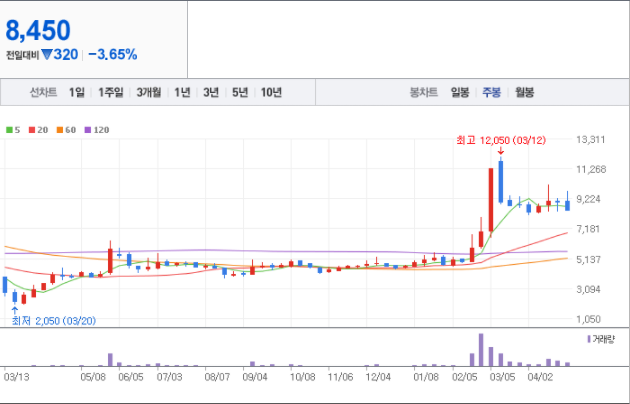Click the 9,224 price axis label
The height and width of the screenshot is (404, 630).
point(589,199)
